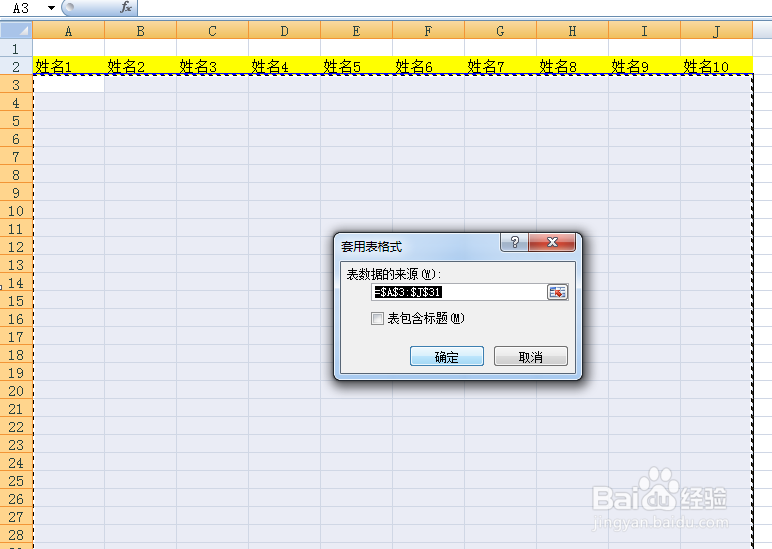
Task: Select row 27 header
Action: pyautogui.click(x=16, y=517)
